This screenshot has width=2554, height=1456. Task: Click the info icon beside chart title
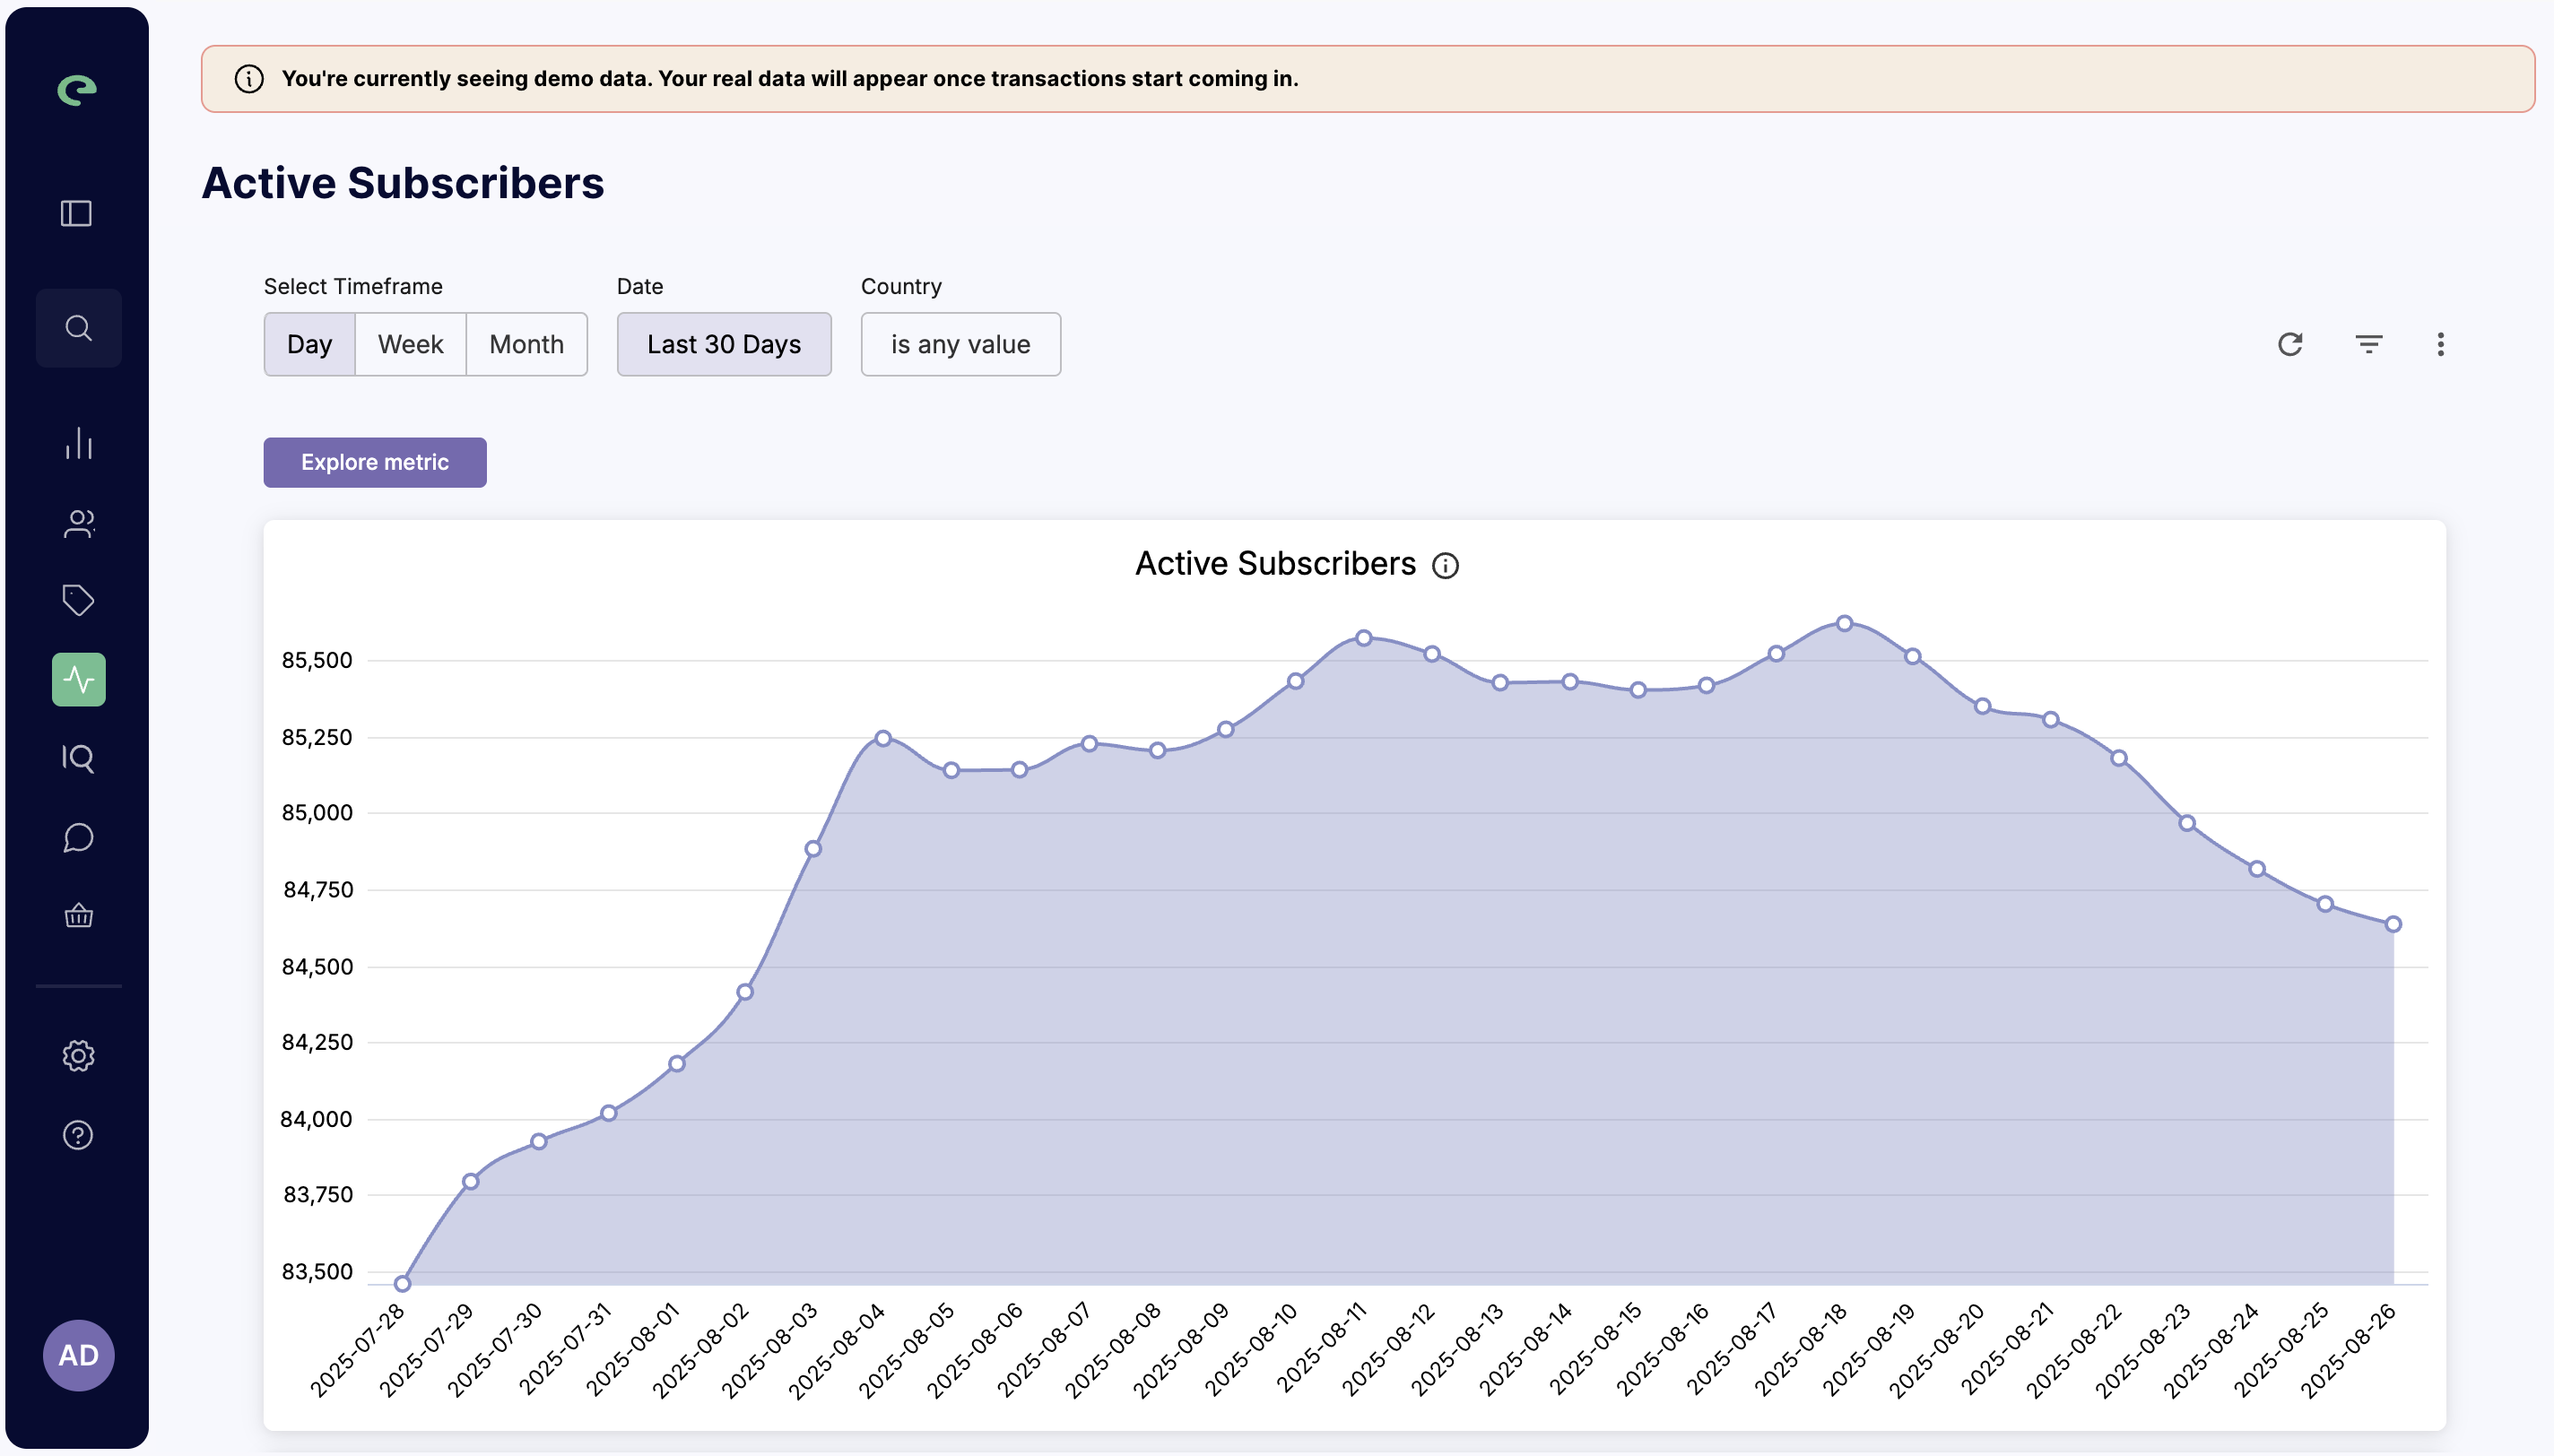[1445, 566]
